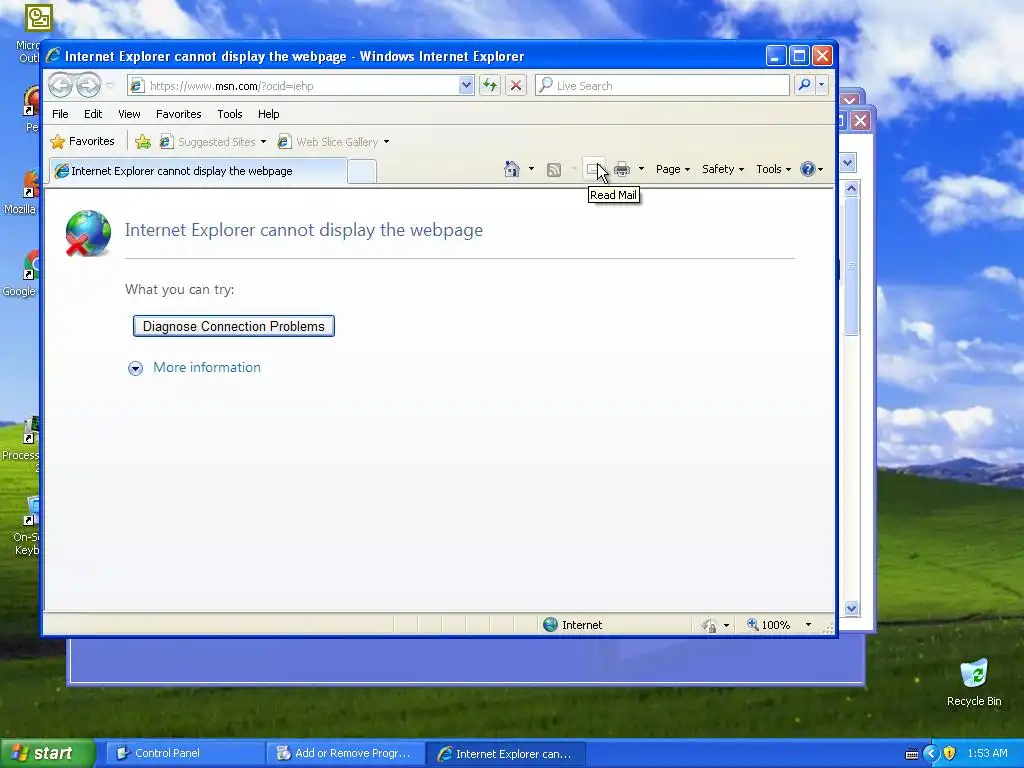Open the Favorites menu in menu bar
Screen dimensions: 1024x768
(178, 114)
